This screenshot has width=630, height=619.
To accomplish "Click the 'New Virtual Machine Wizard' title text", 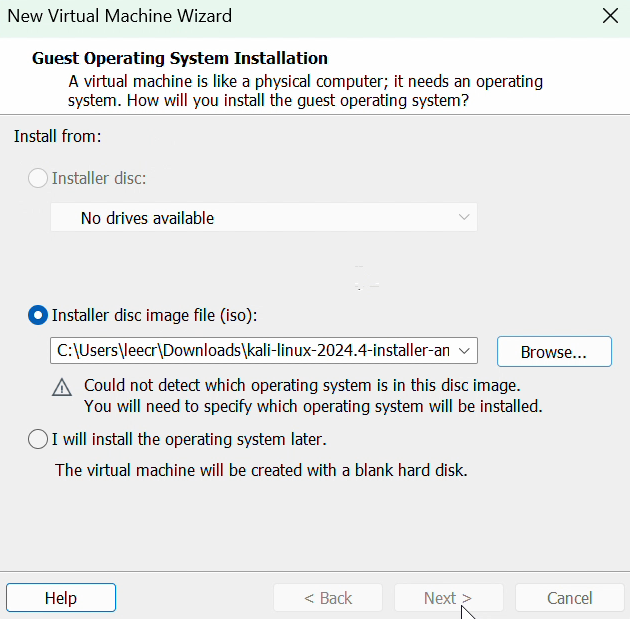I will click(120, 16).
